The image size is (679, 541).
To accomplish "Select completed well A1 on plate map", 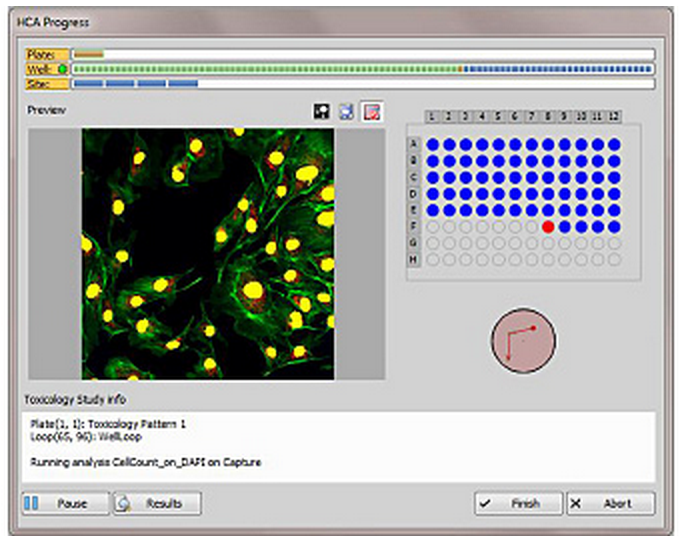I will (x=433, y=144).
